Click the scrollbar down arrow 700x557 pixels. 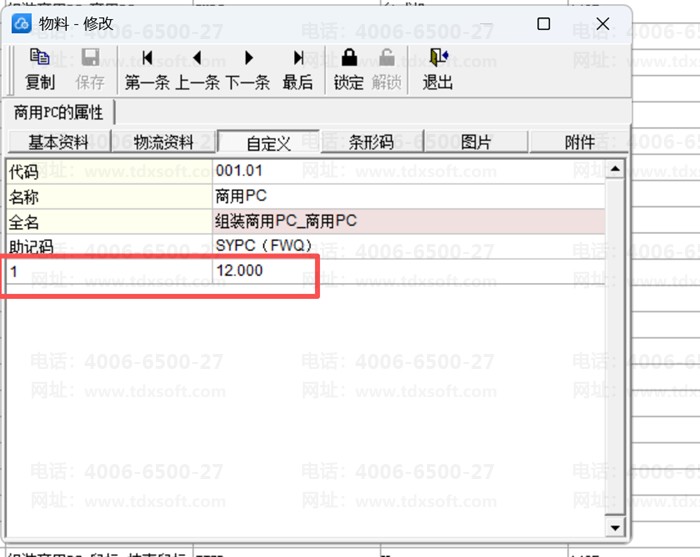pos(615,528)
